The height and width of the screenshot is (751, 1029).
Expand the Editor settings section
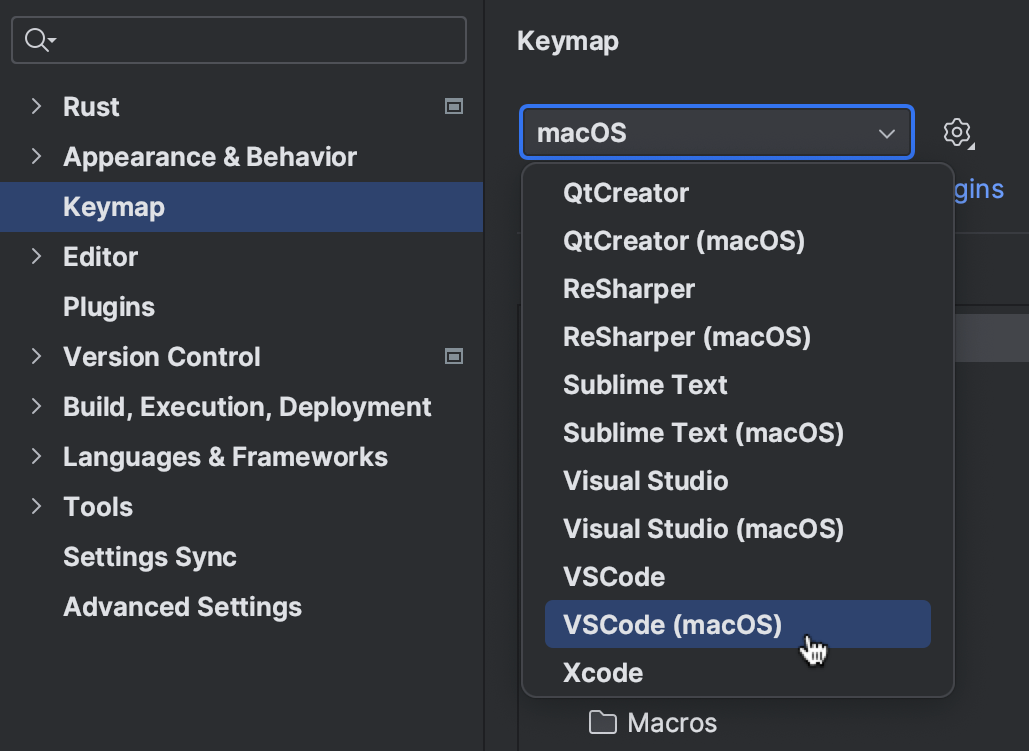coord(37,256)
